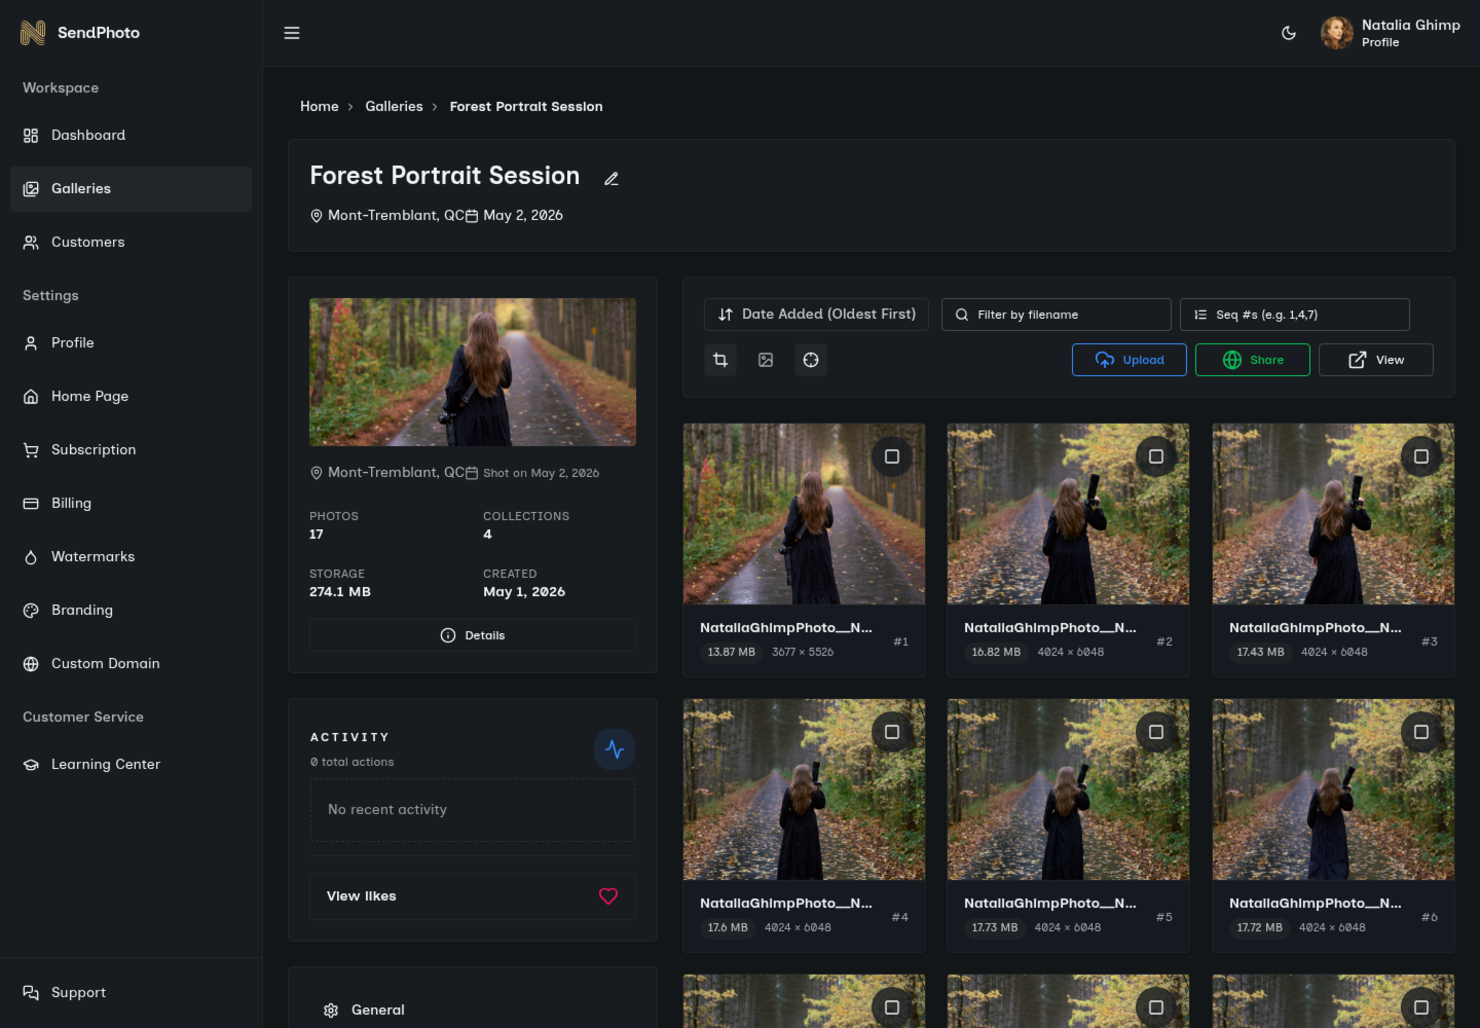Open photo #5 thumbnail
This screenshot has width=1480, height=1028.
pos(1068,790)
